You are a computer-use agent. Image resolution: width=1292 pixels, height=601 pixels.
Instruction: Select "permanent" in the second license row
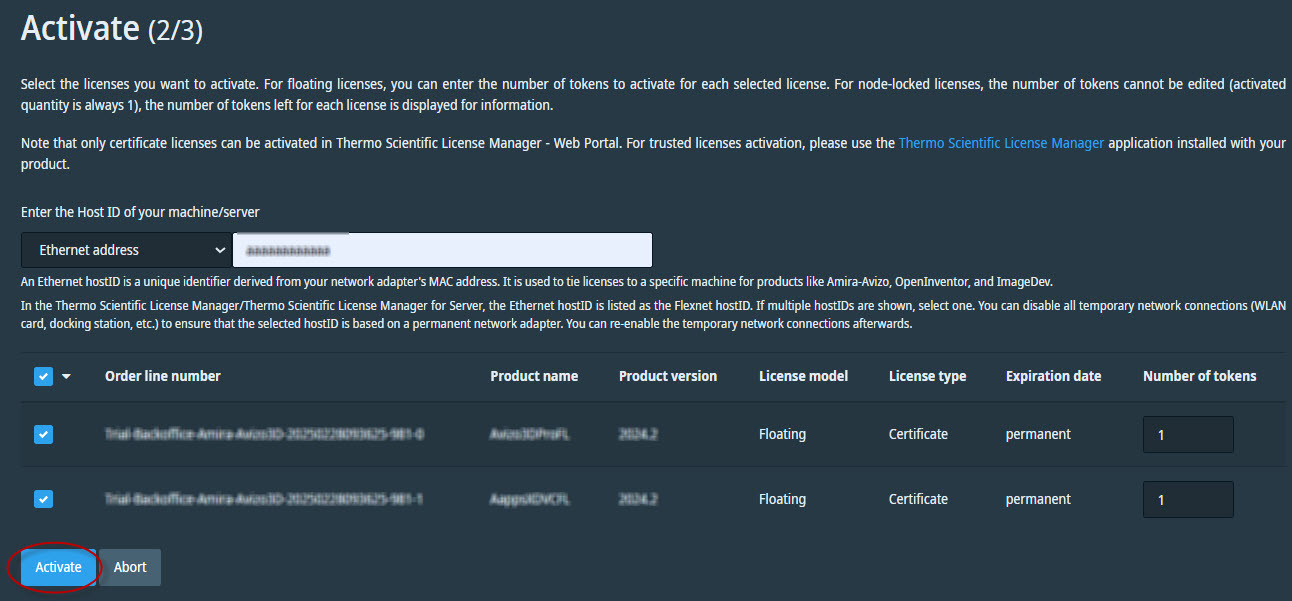(1039, 498)
